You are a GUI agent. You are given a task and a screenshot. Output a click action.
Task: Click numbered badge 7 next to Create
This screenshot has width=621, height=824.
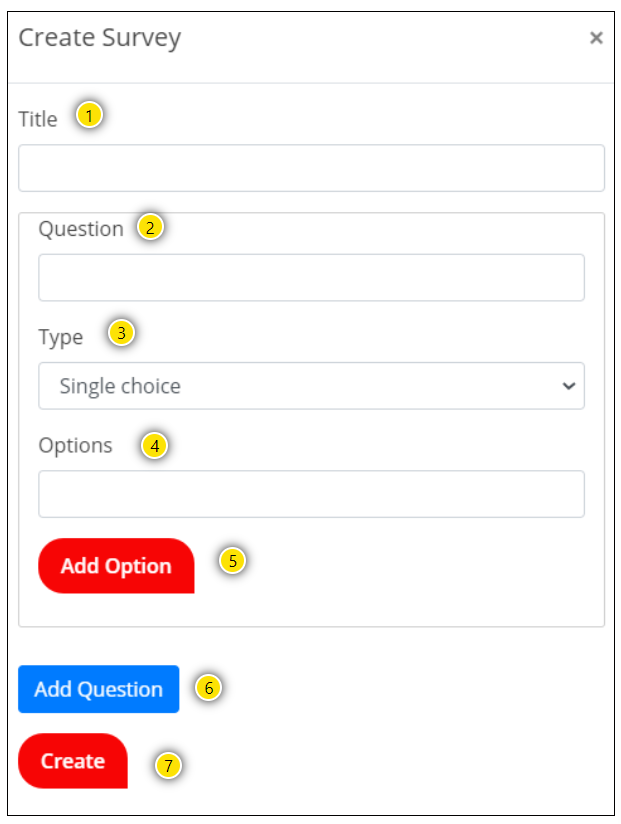pos(168,767)
